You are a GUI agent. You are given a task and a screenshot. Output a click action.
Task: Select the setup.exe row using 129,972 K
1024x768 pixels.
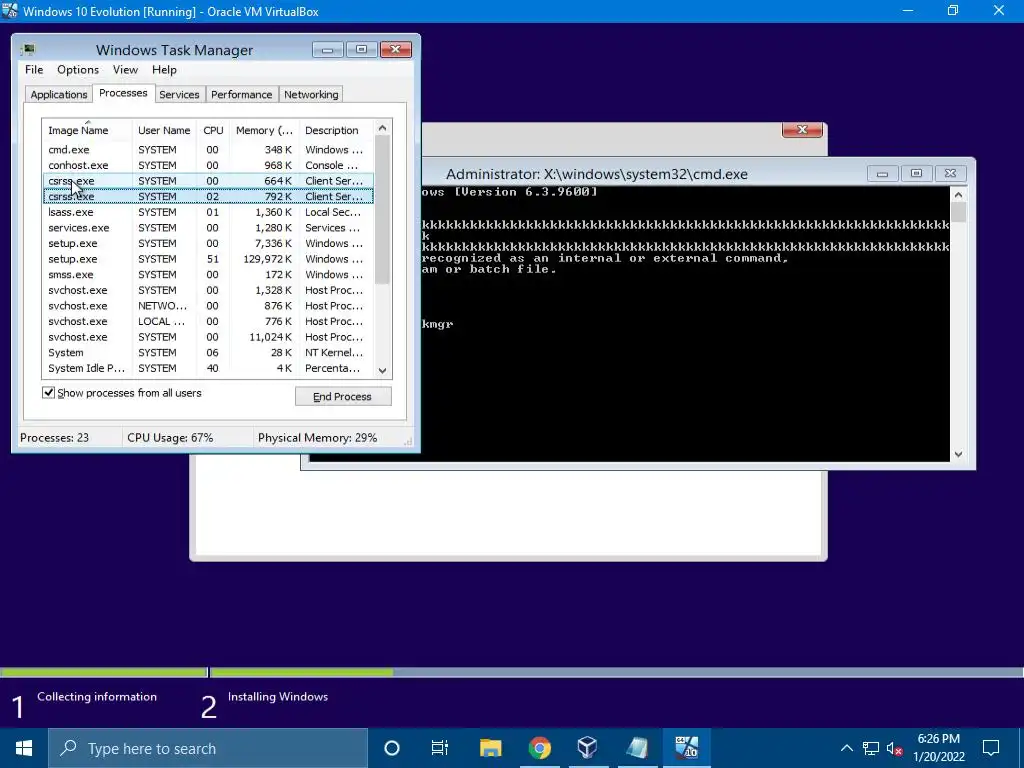(208, 259)
